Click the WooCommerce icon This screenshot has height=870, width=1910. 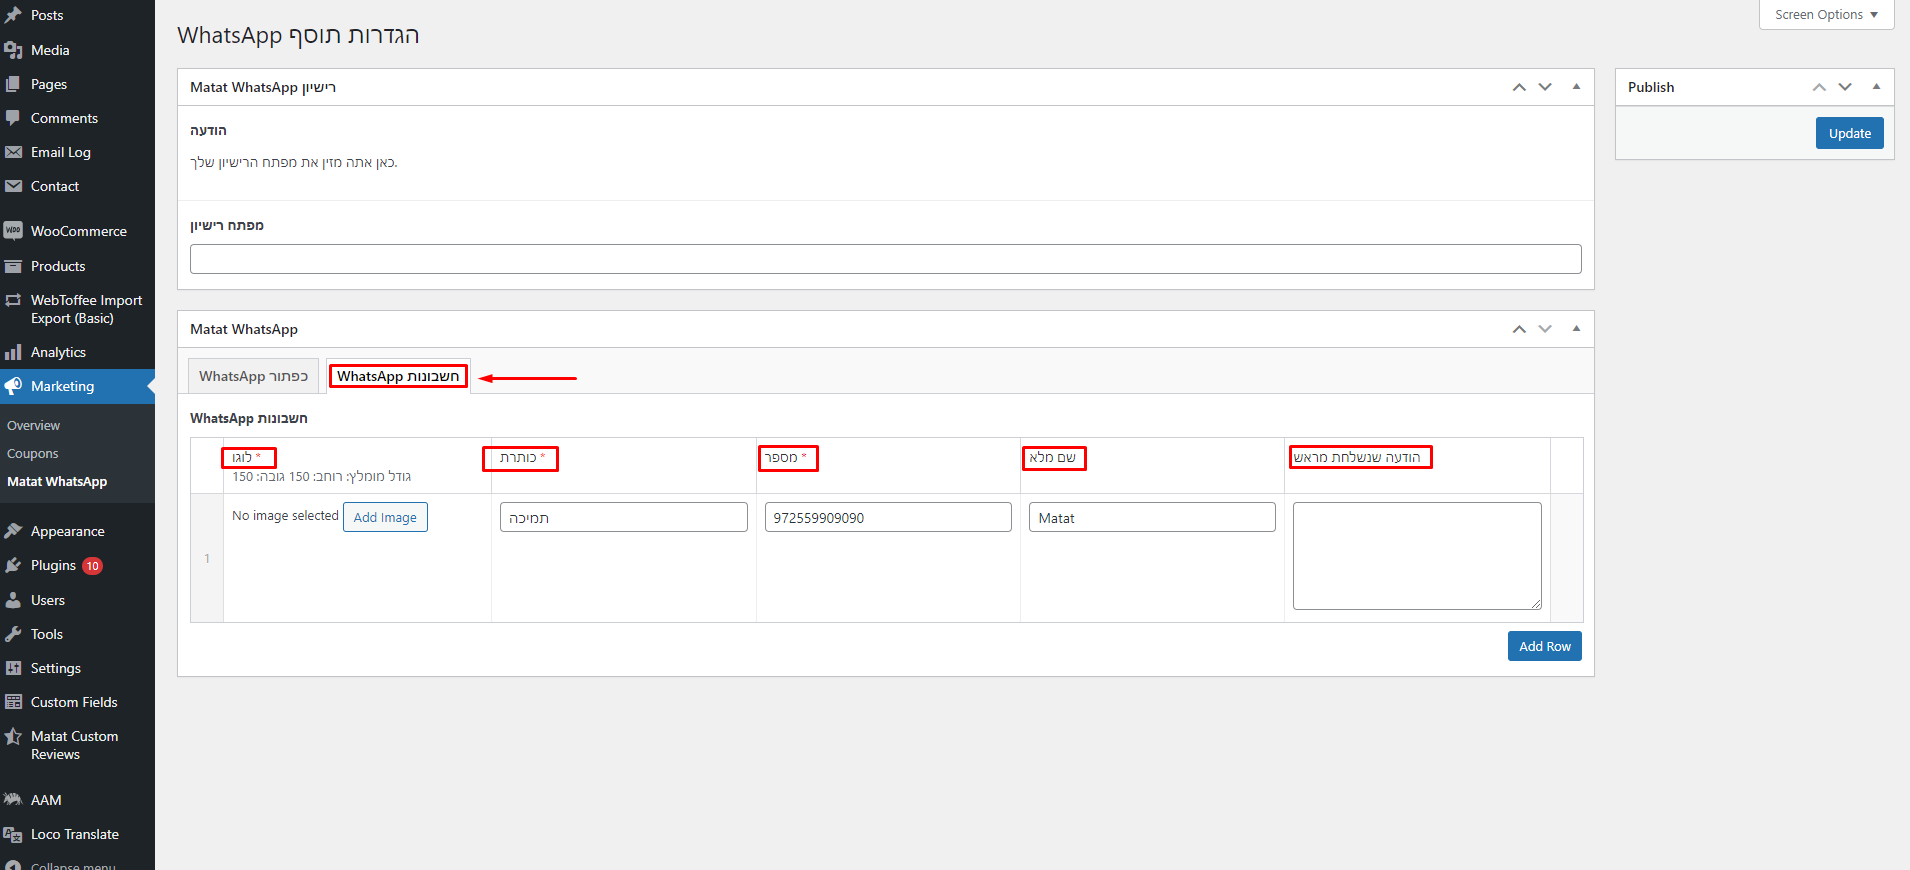click(13, 231)
